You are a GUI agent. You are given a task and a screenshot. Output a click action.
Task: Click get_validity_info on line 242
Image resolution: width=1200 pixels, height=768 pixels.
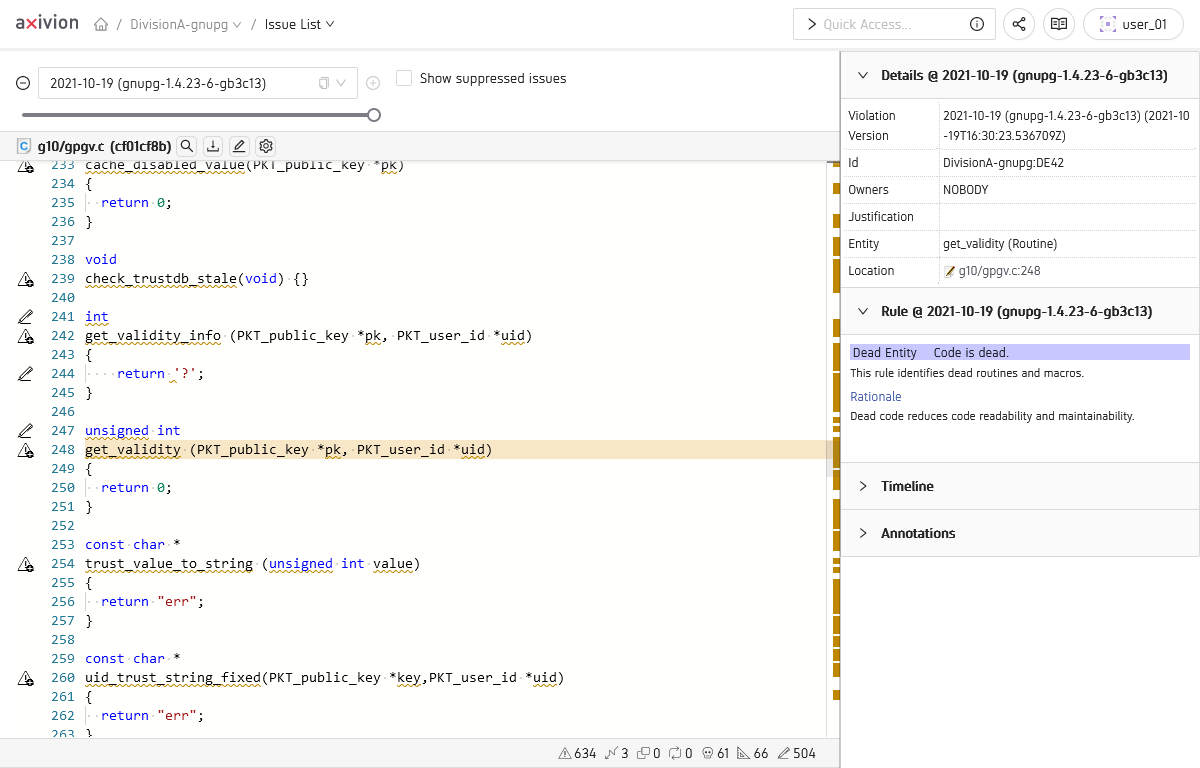click(153, 336)
